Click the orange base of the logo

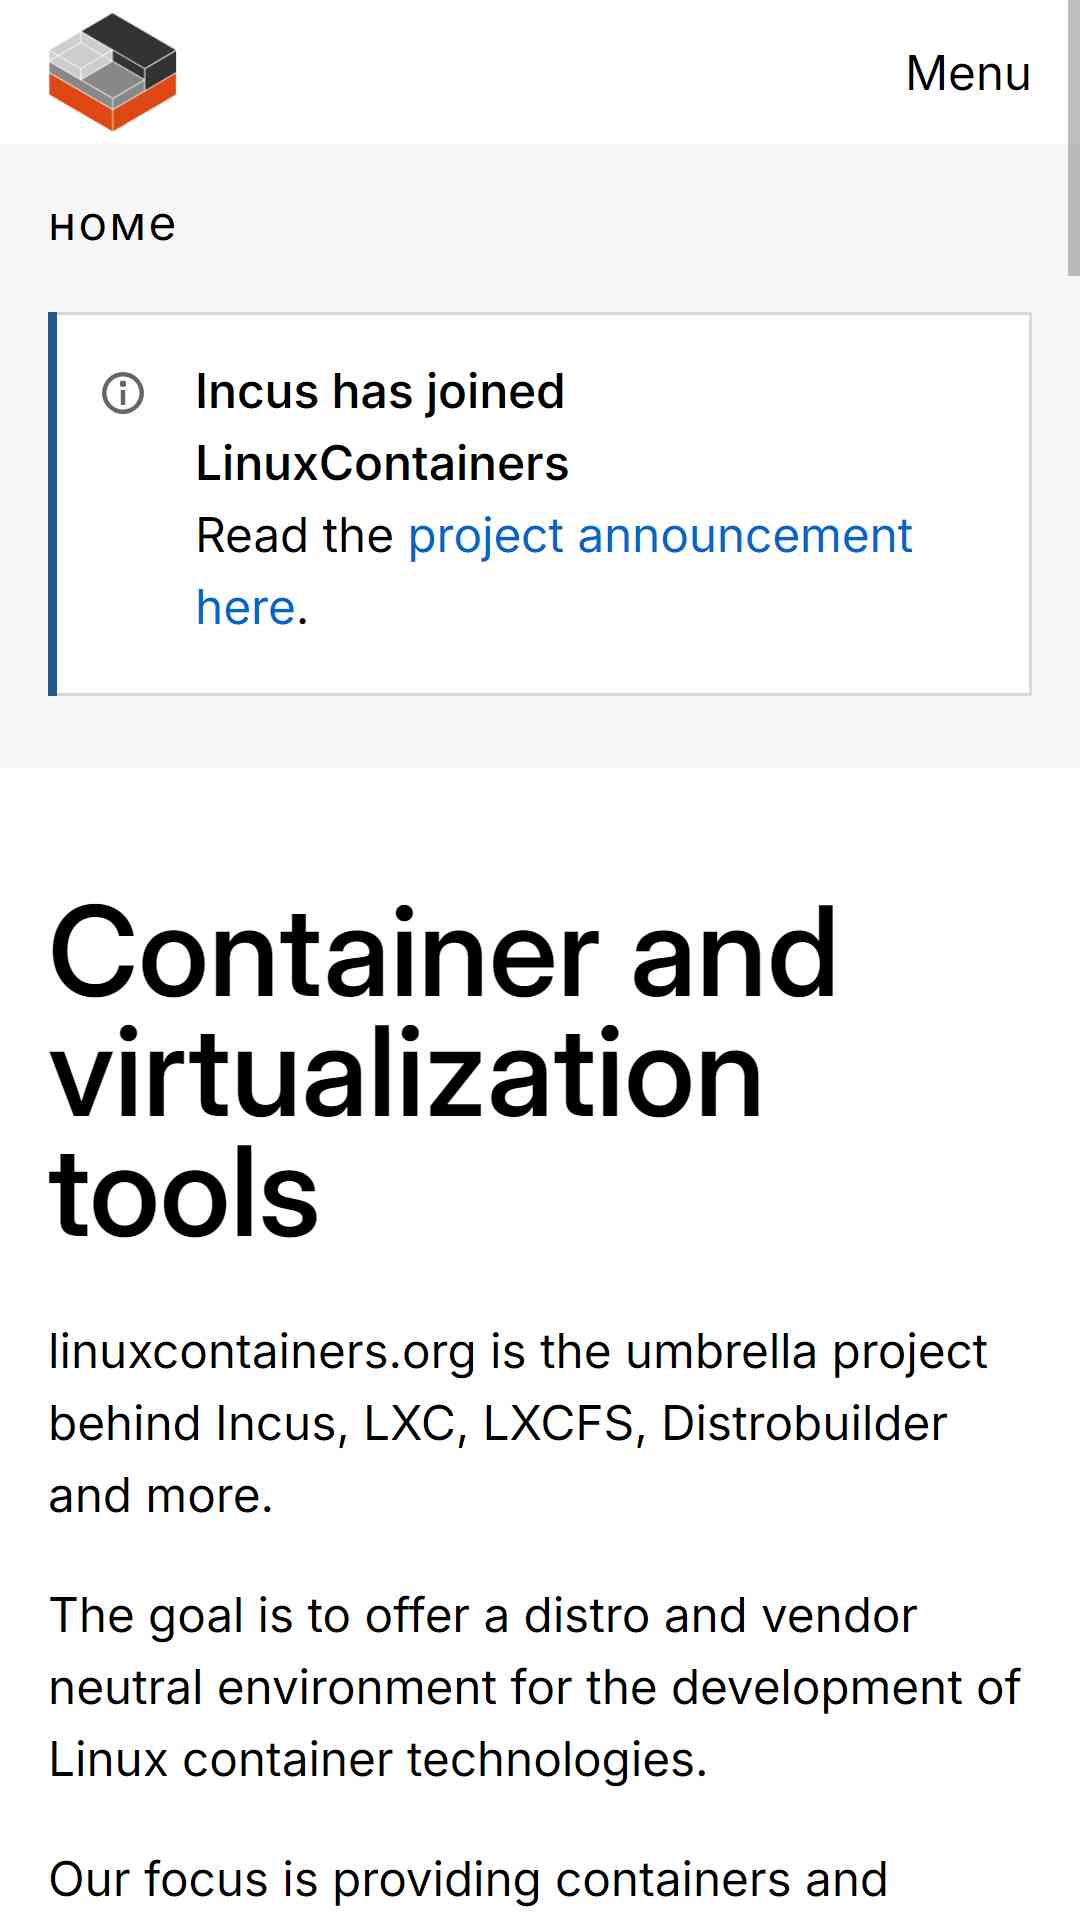112,103
